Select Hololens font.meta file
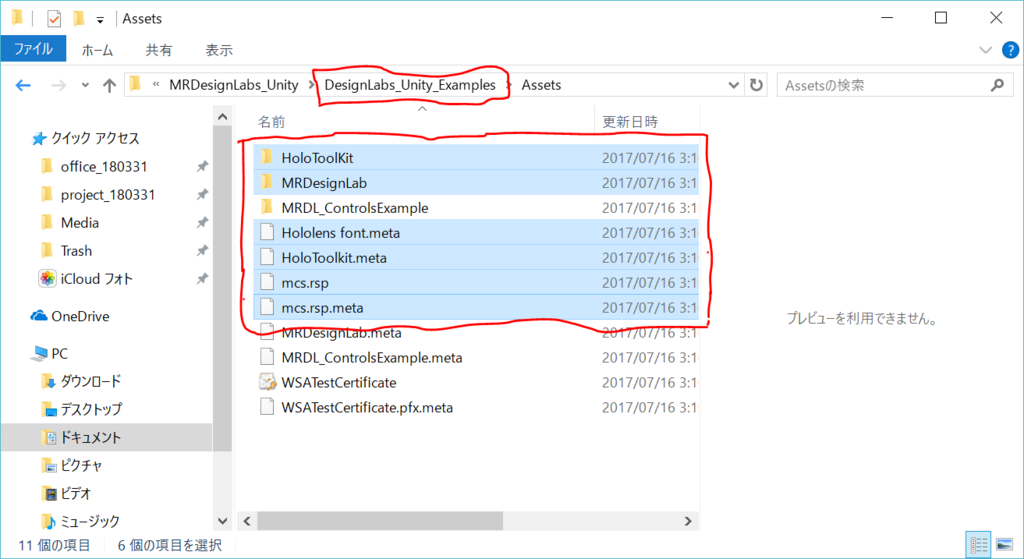Screen dimensions: 1024x559 click(x=475, y=232)
